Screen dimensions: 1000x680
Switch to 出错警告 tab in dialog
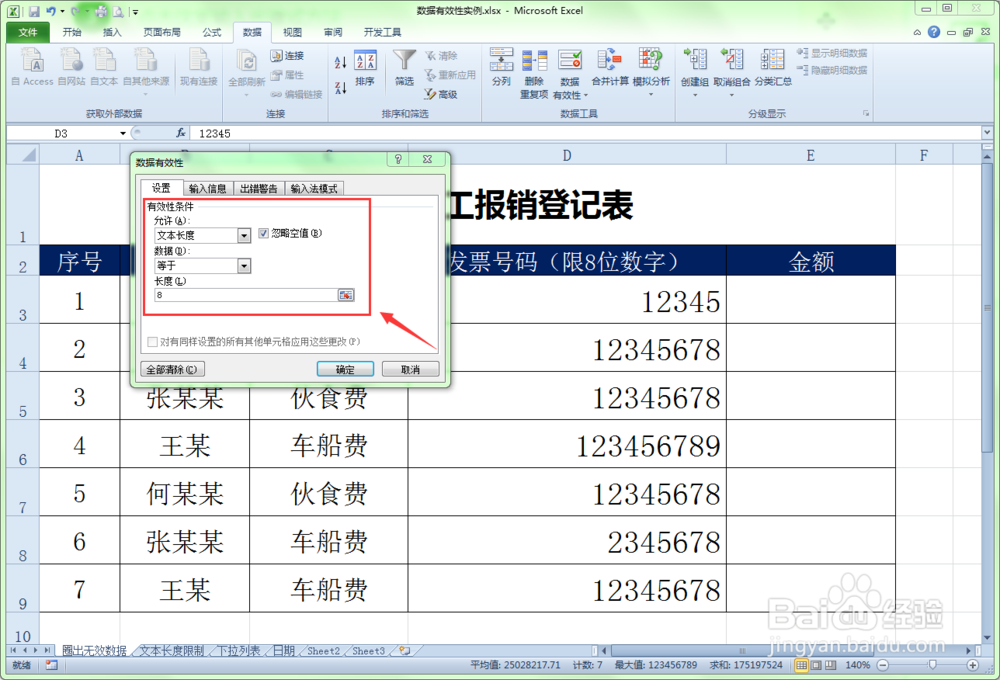click(x=258, y=188)
